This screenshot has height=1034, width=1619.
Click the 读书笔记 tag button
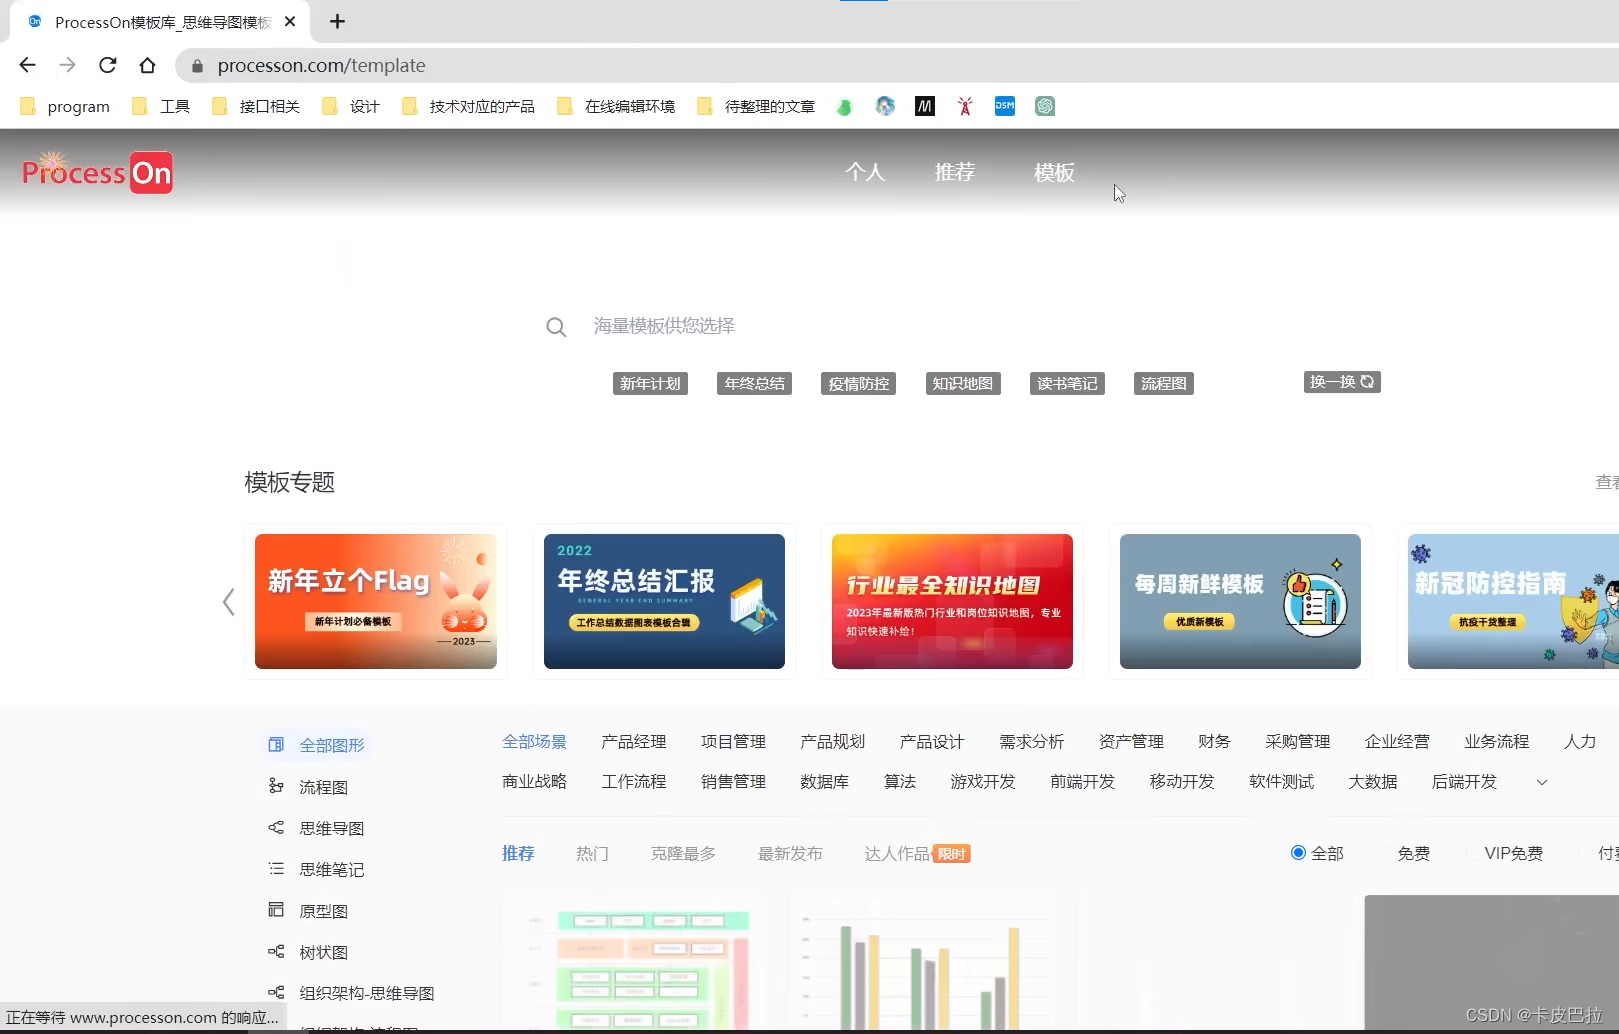click(x=1067, y=383)
